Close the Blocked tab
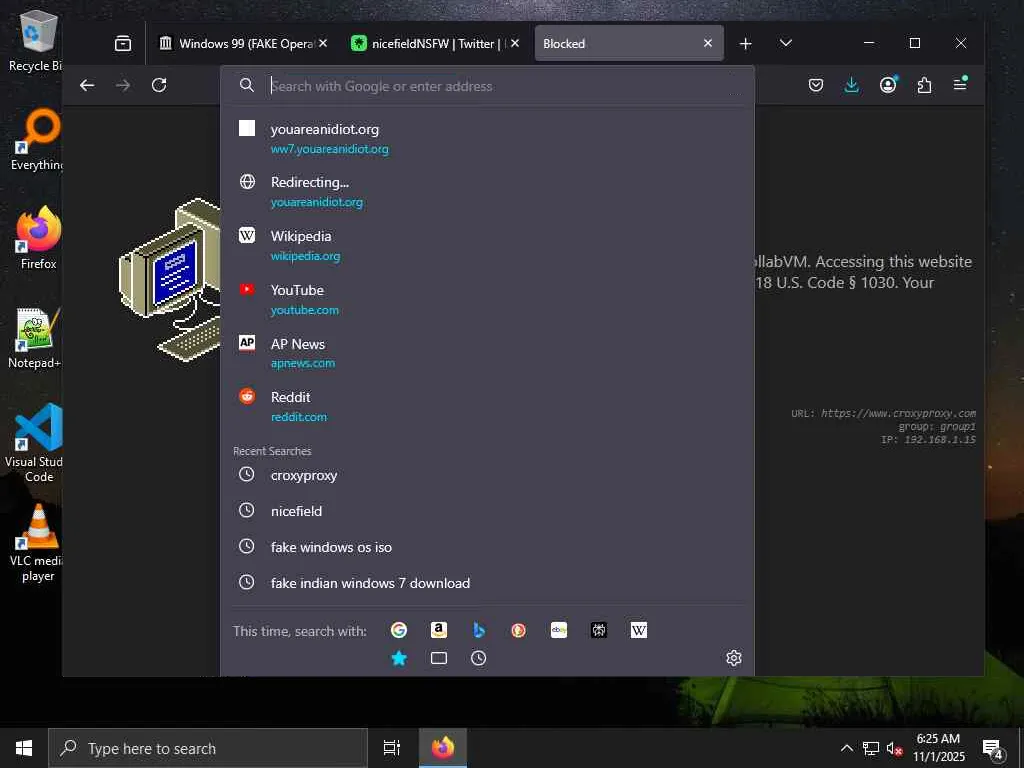This screenshot has width=1024, height=768. click(708, 44)
